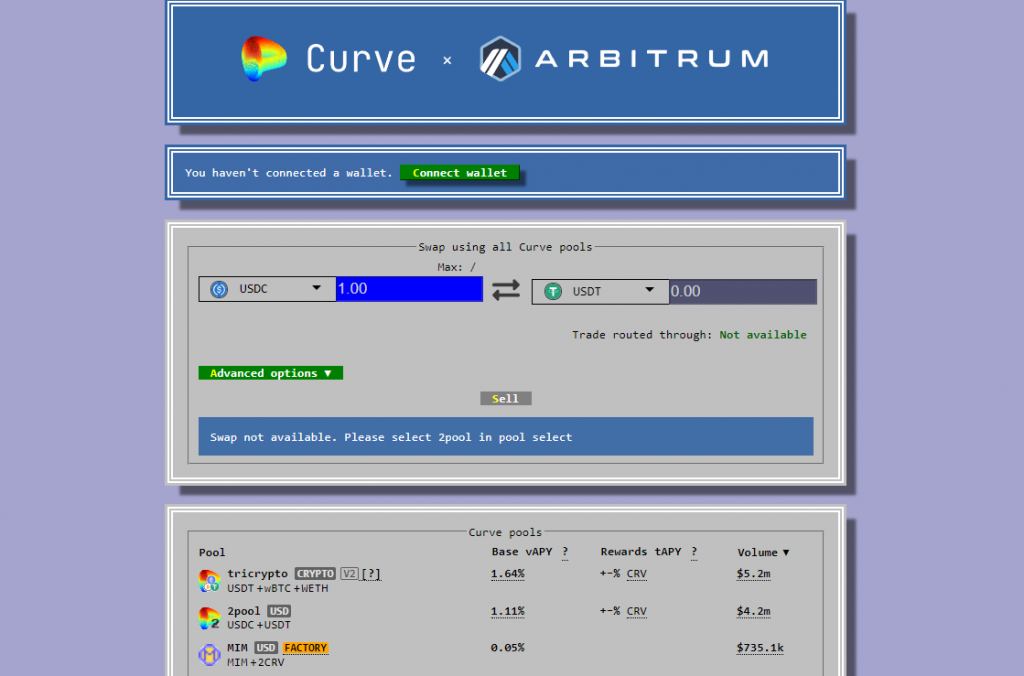The height and width of the screenshot is (676, 1024).
Task: Click the 2pool pool icon
Action: [x=209, y=618]
